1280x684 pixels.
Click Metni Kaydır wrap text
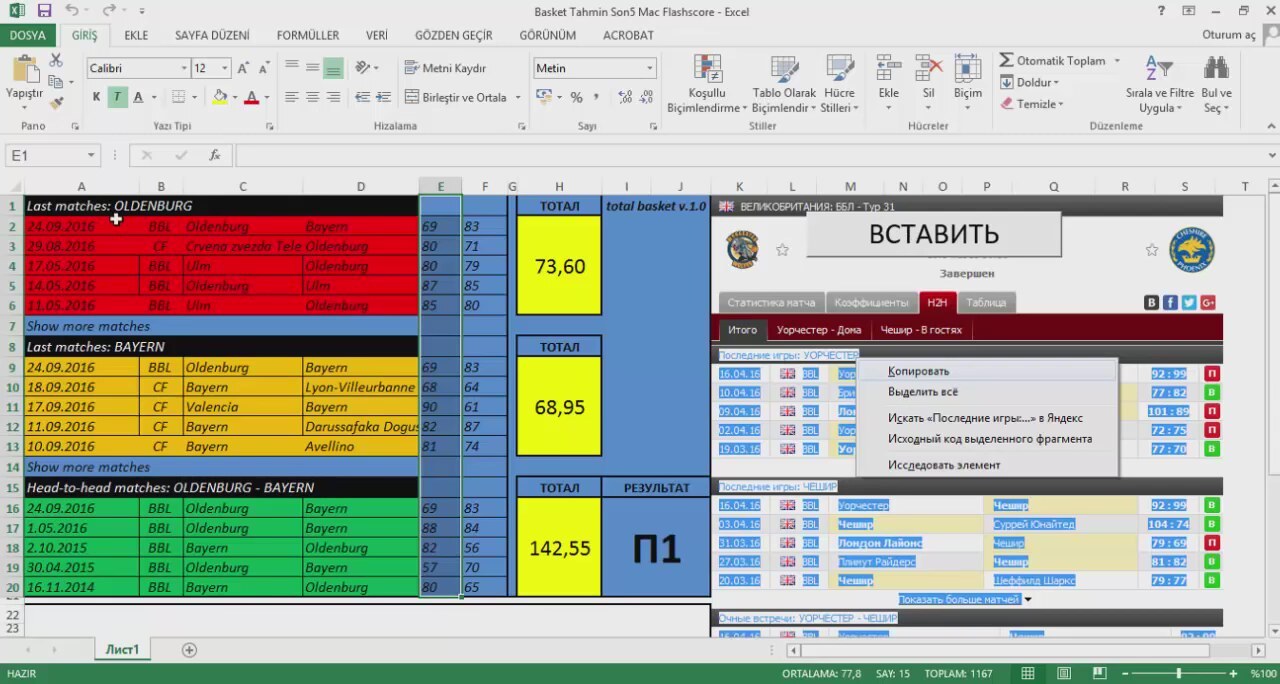point(446,68)
